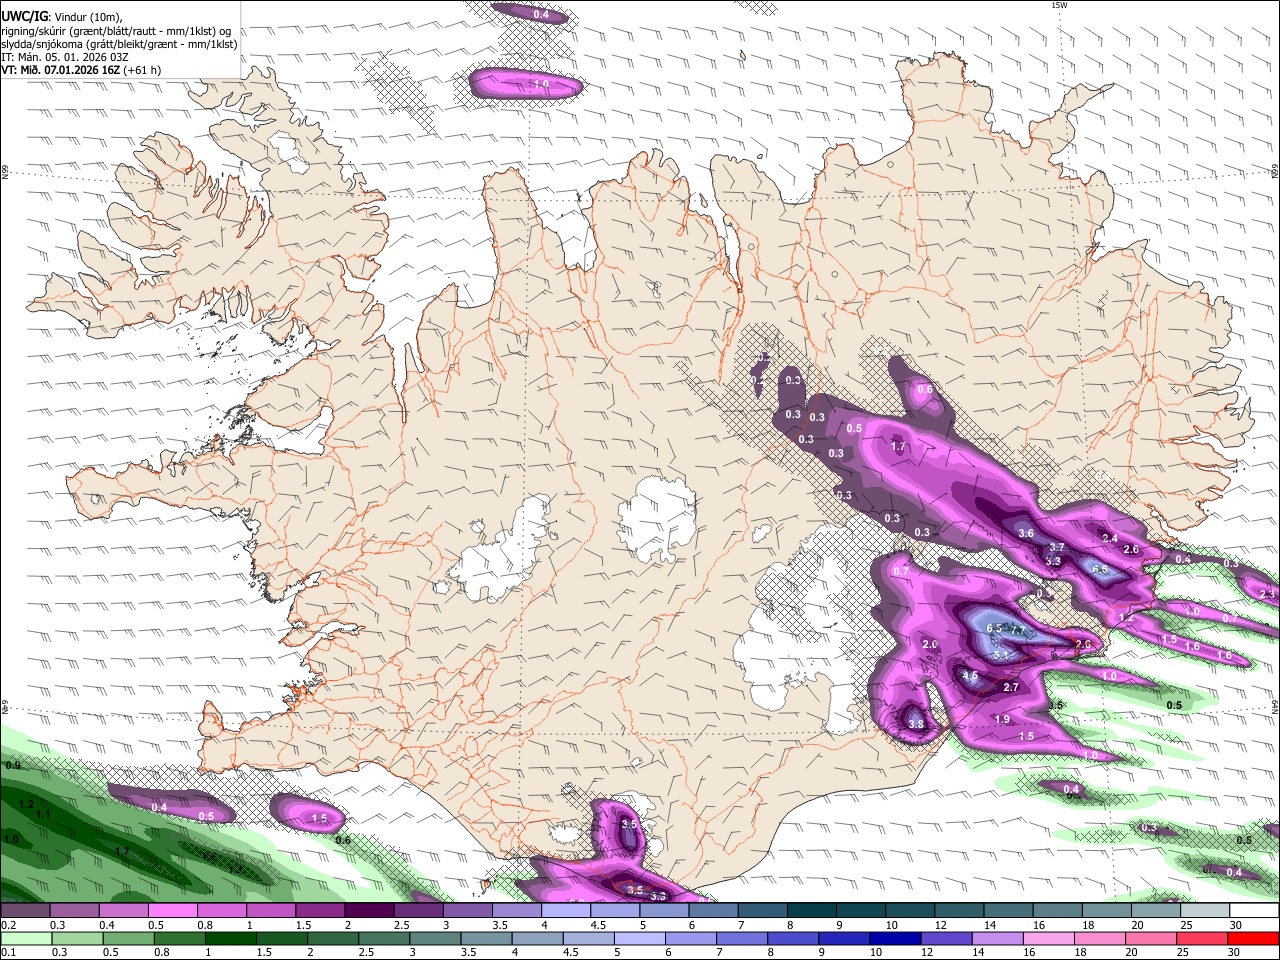Click the upper legend swatch starting at 3
The height and width of the screenshot is (960, 1280).
tap(467, 911)
